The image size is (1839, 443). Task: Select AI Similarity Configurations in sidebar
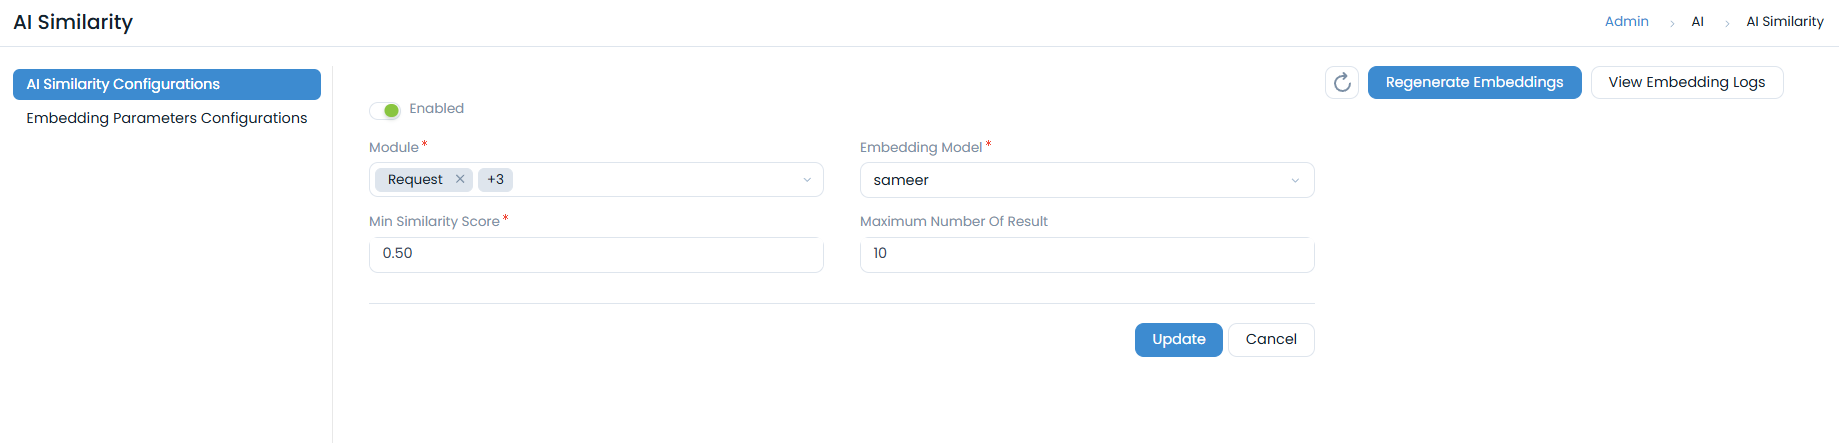tap(167, 85)
